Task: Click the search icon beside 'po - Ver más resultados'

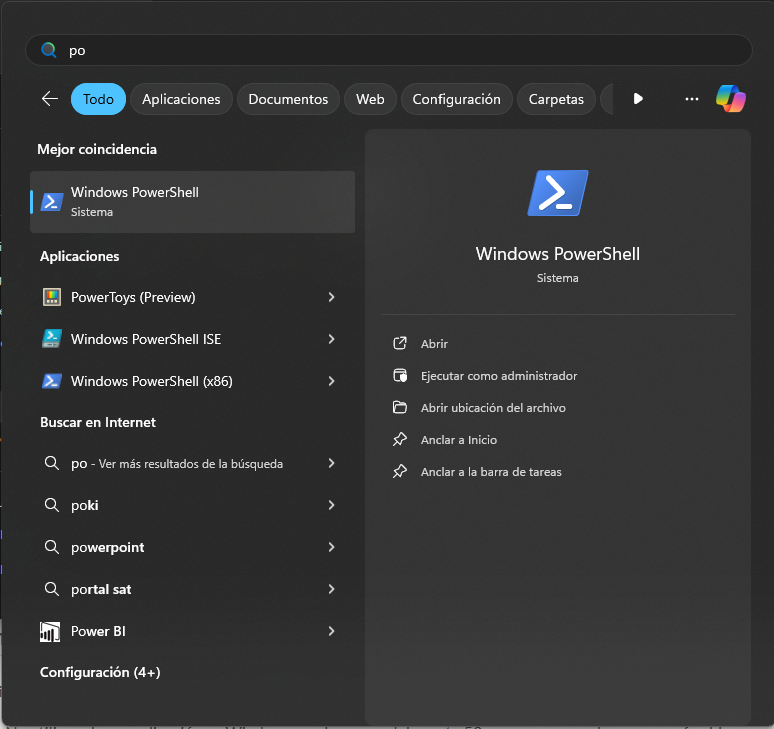Action: pos(52,463)
